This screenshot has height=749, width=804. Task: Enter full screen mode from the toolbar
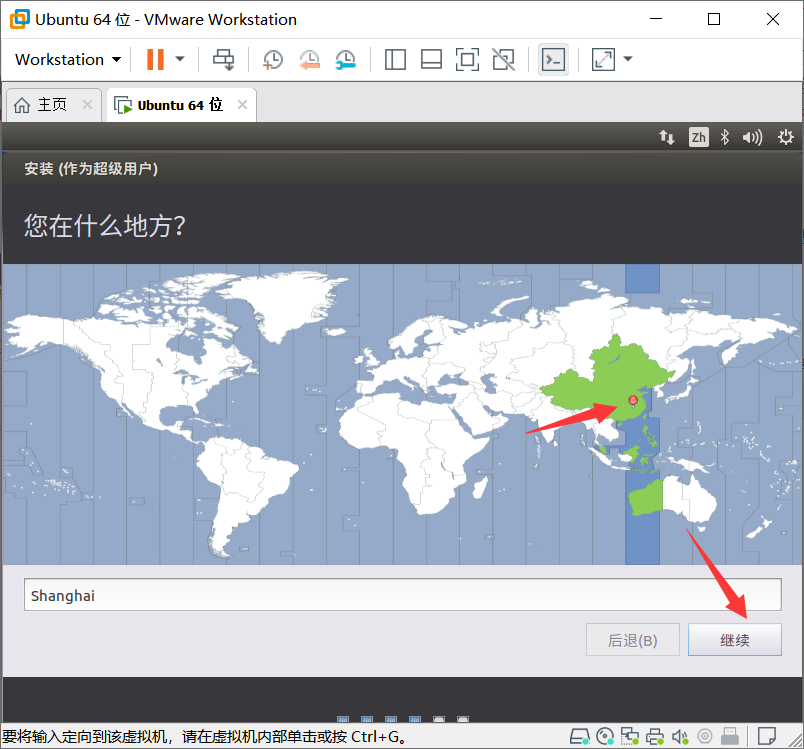pyautogui.click(x=467, y=60)
